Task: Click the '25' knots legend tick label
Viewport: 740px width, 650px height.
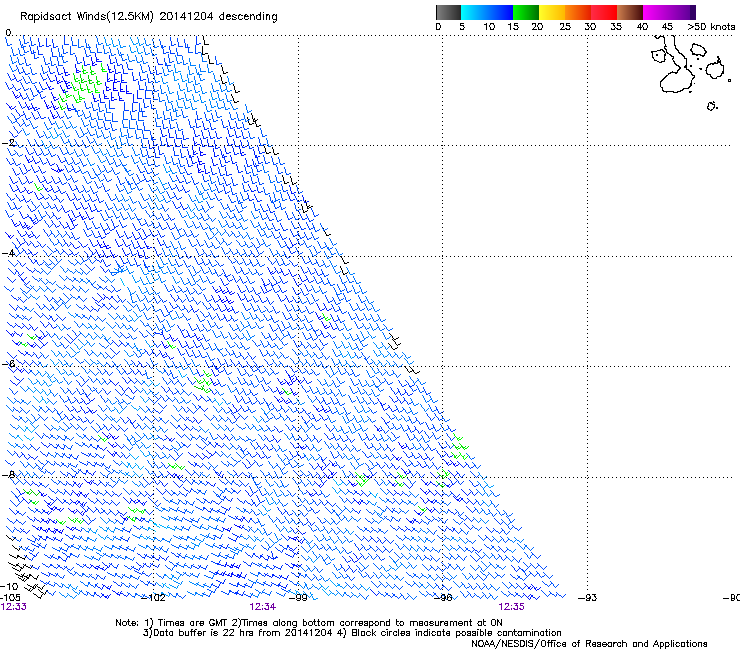Action: [x=564, y=26]
